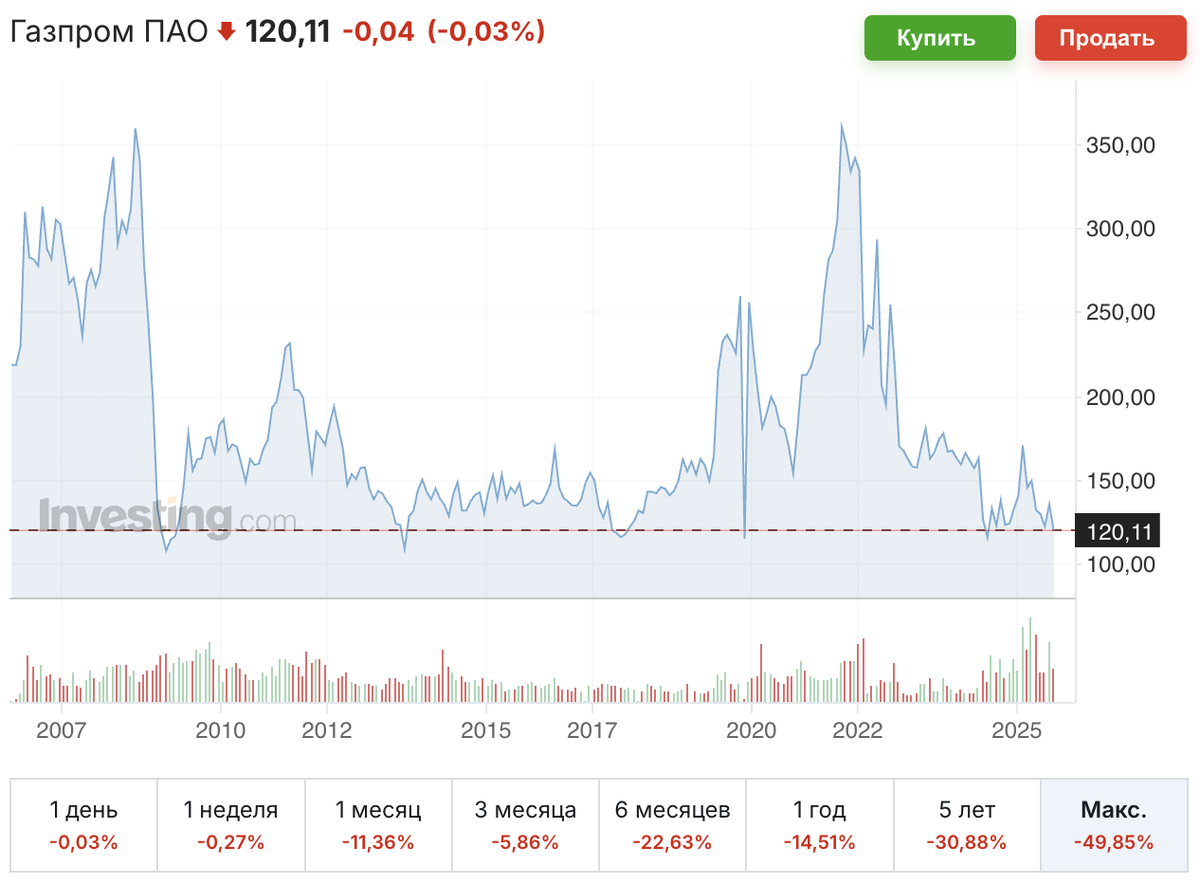Image resolution: width=1200 pixels, height=884 pixels.
Task: Click the 250,00 price axis label
Action: (x=1120, y=313)
